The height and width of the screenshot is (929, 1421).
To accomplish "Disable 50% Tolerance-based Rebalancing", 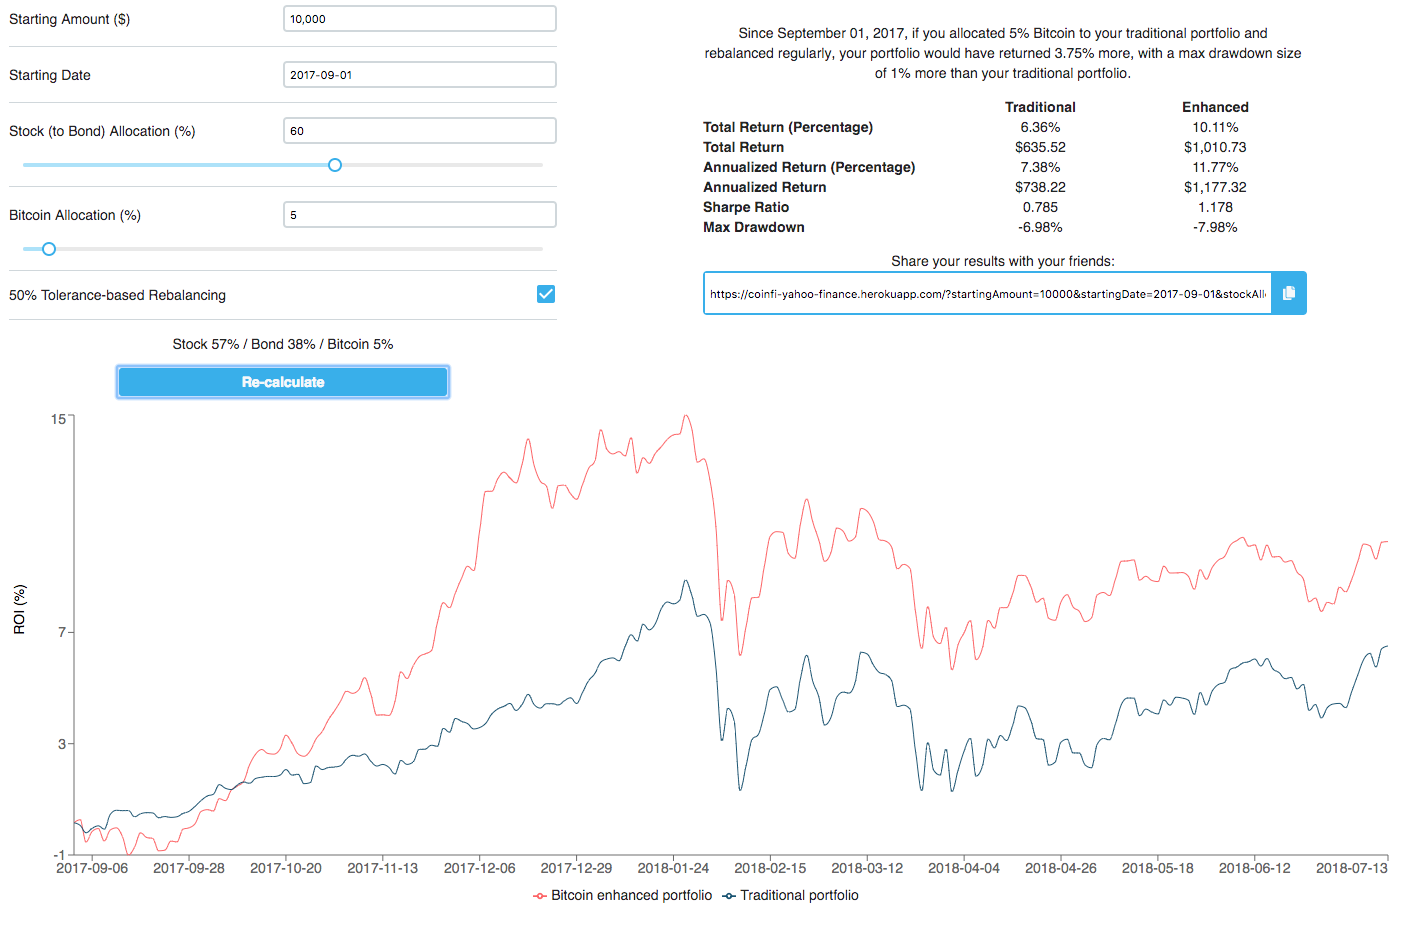I will [545, 293].
